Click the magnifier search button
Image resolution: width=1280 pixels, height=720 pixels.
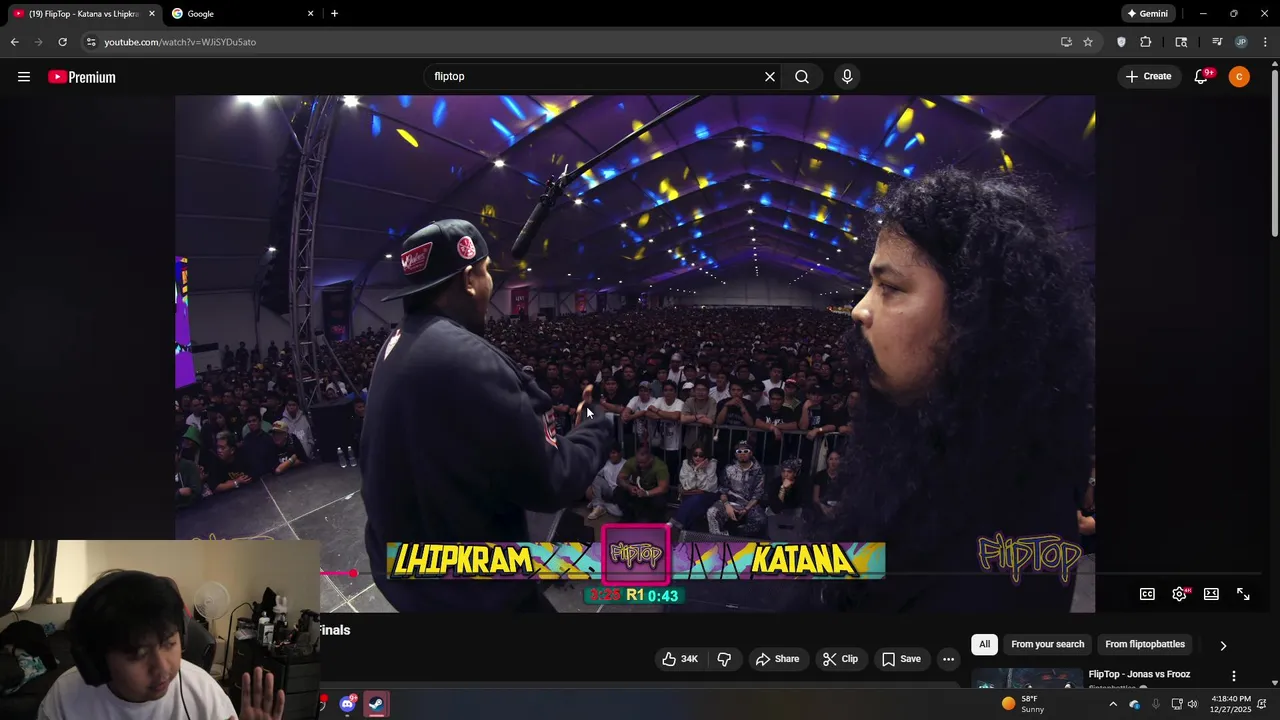[802, 76]
